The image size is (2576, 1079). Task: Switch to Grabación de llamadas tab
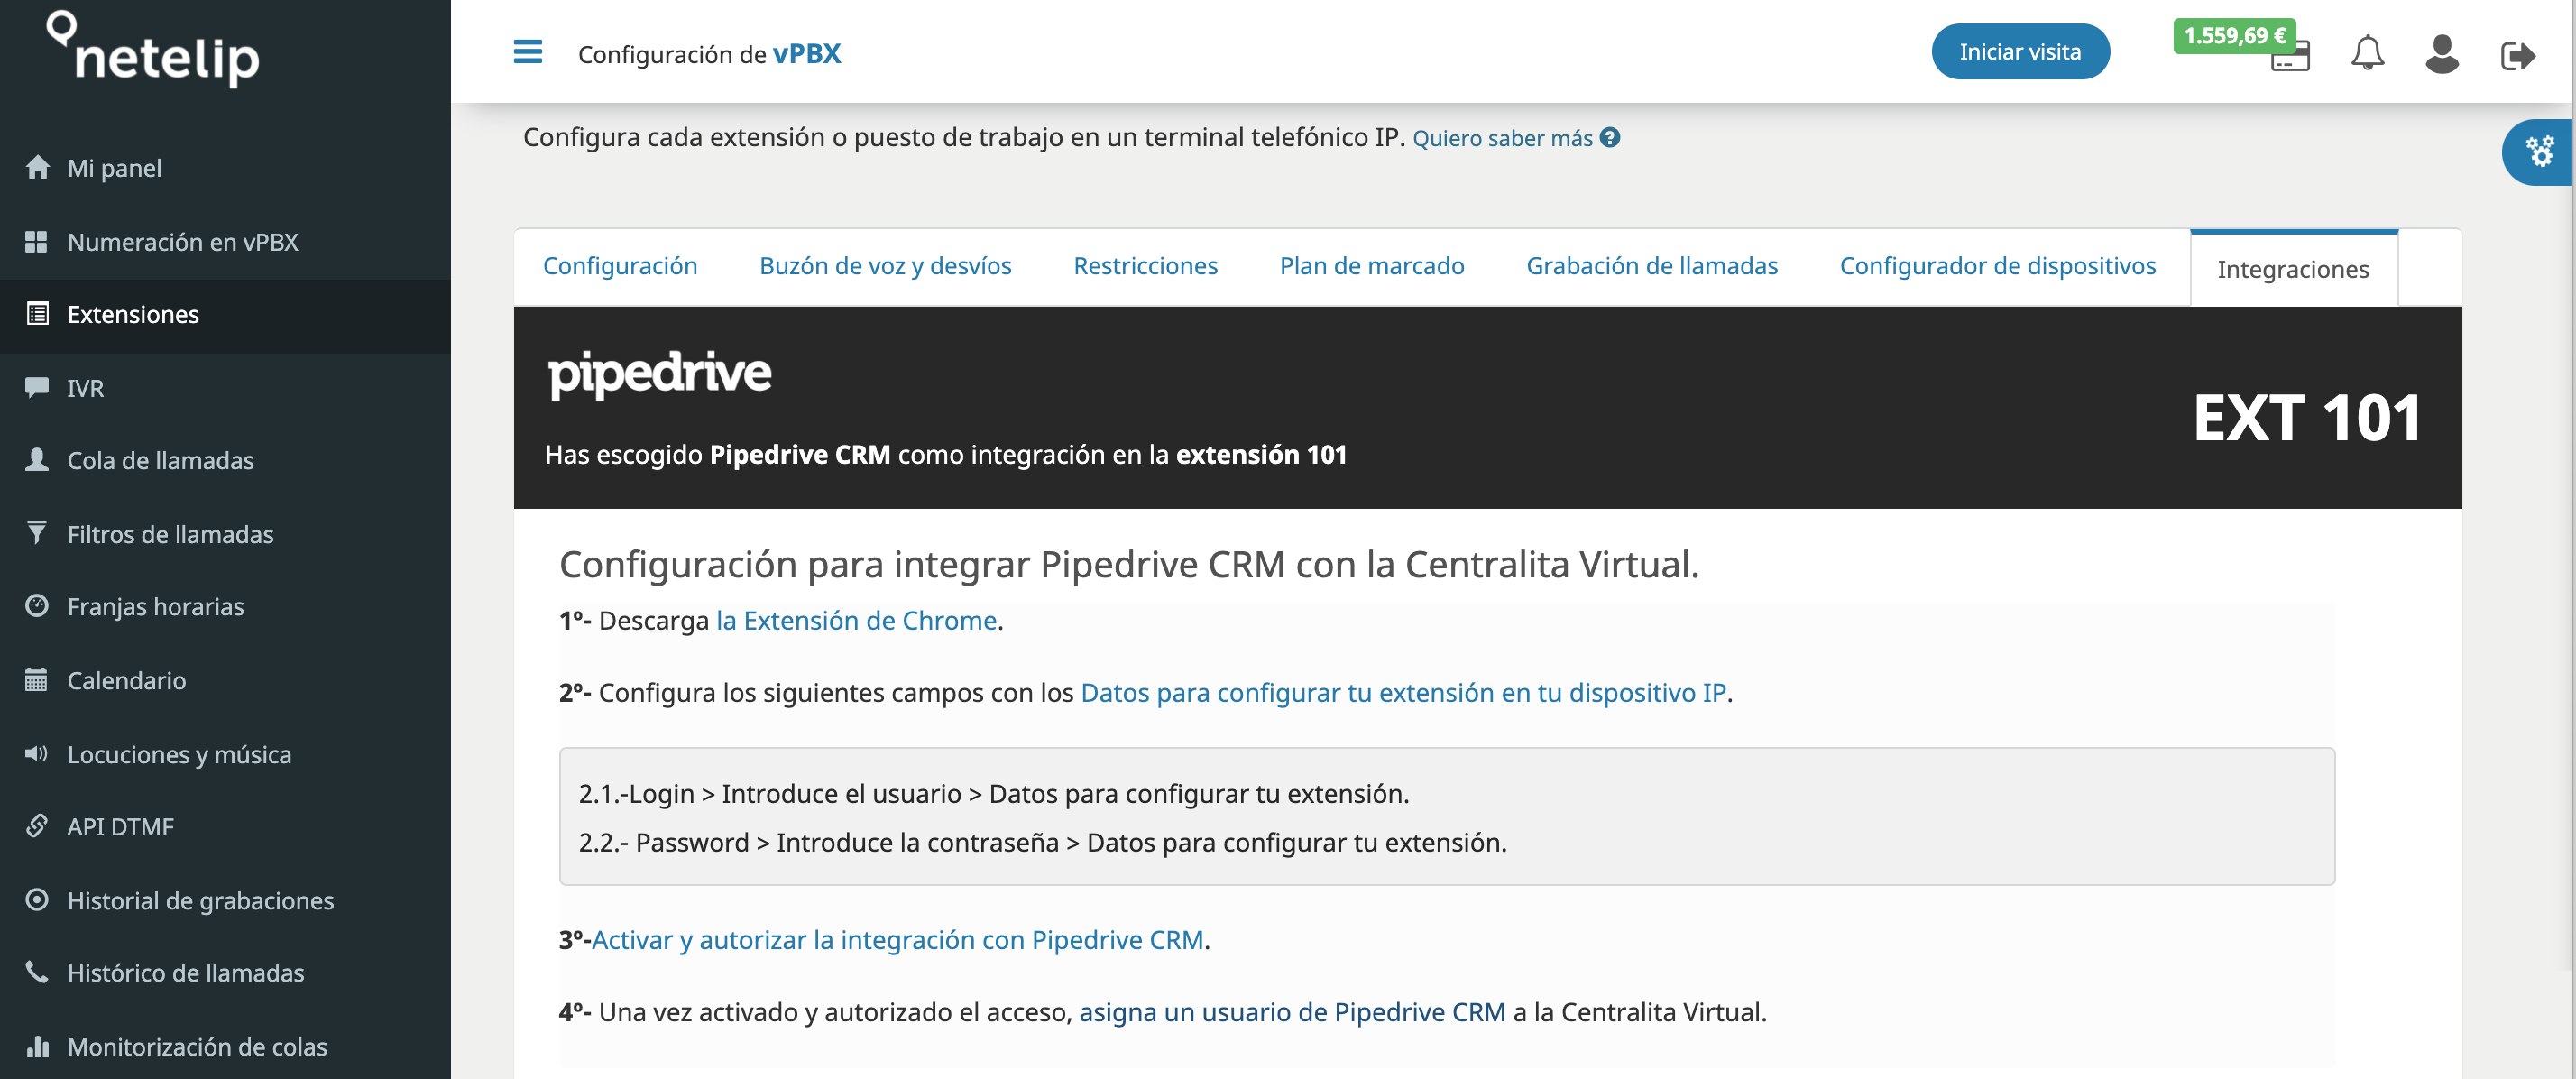1651,266
